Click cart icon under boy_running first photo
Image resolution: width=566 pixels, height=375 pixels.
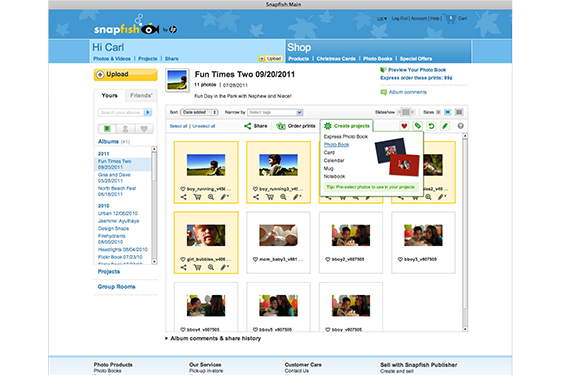pyautogui.click(x=197, y=197)
